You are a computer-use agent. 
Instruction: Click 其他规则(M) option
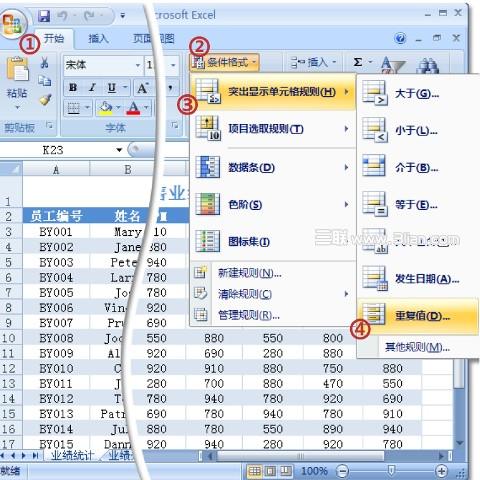click(x=418, y=347)
